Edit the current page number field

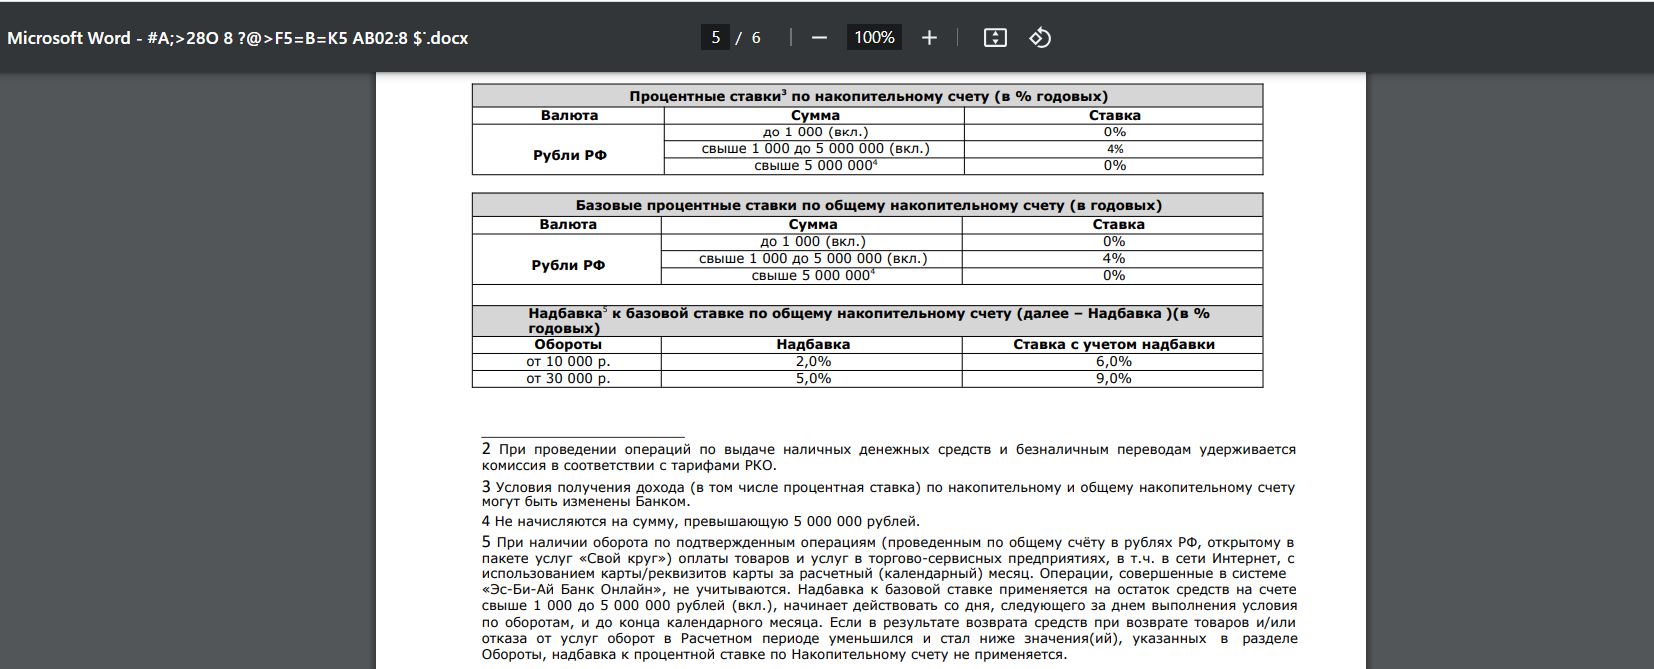[x=715, y=38]
